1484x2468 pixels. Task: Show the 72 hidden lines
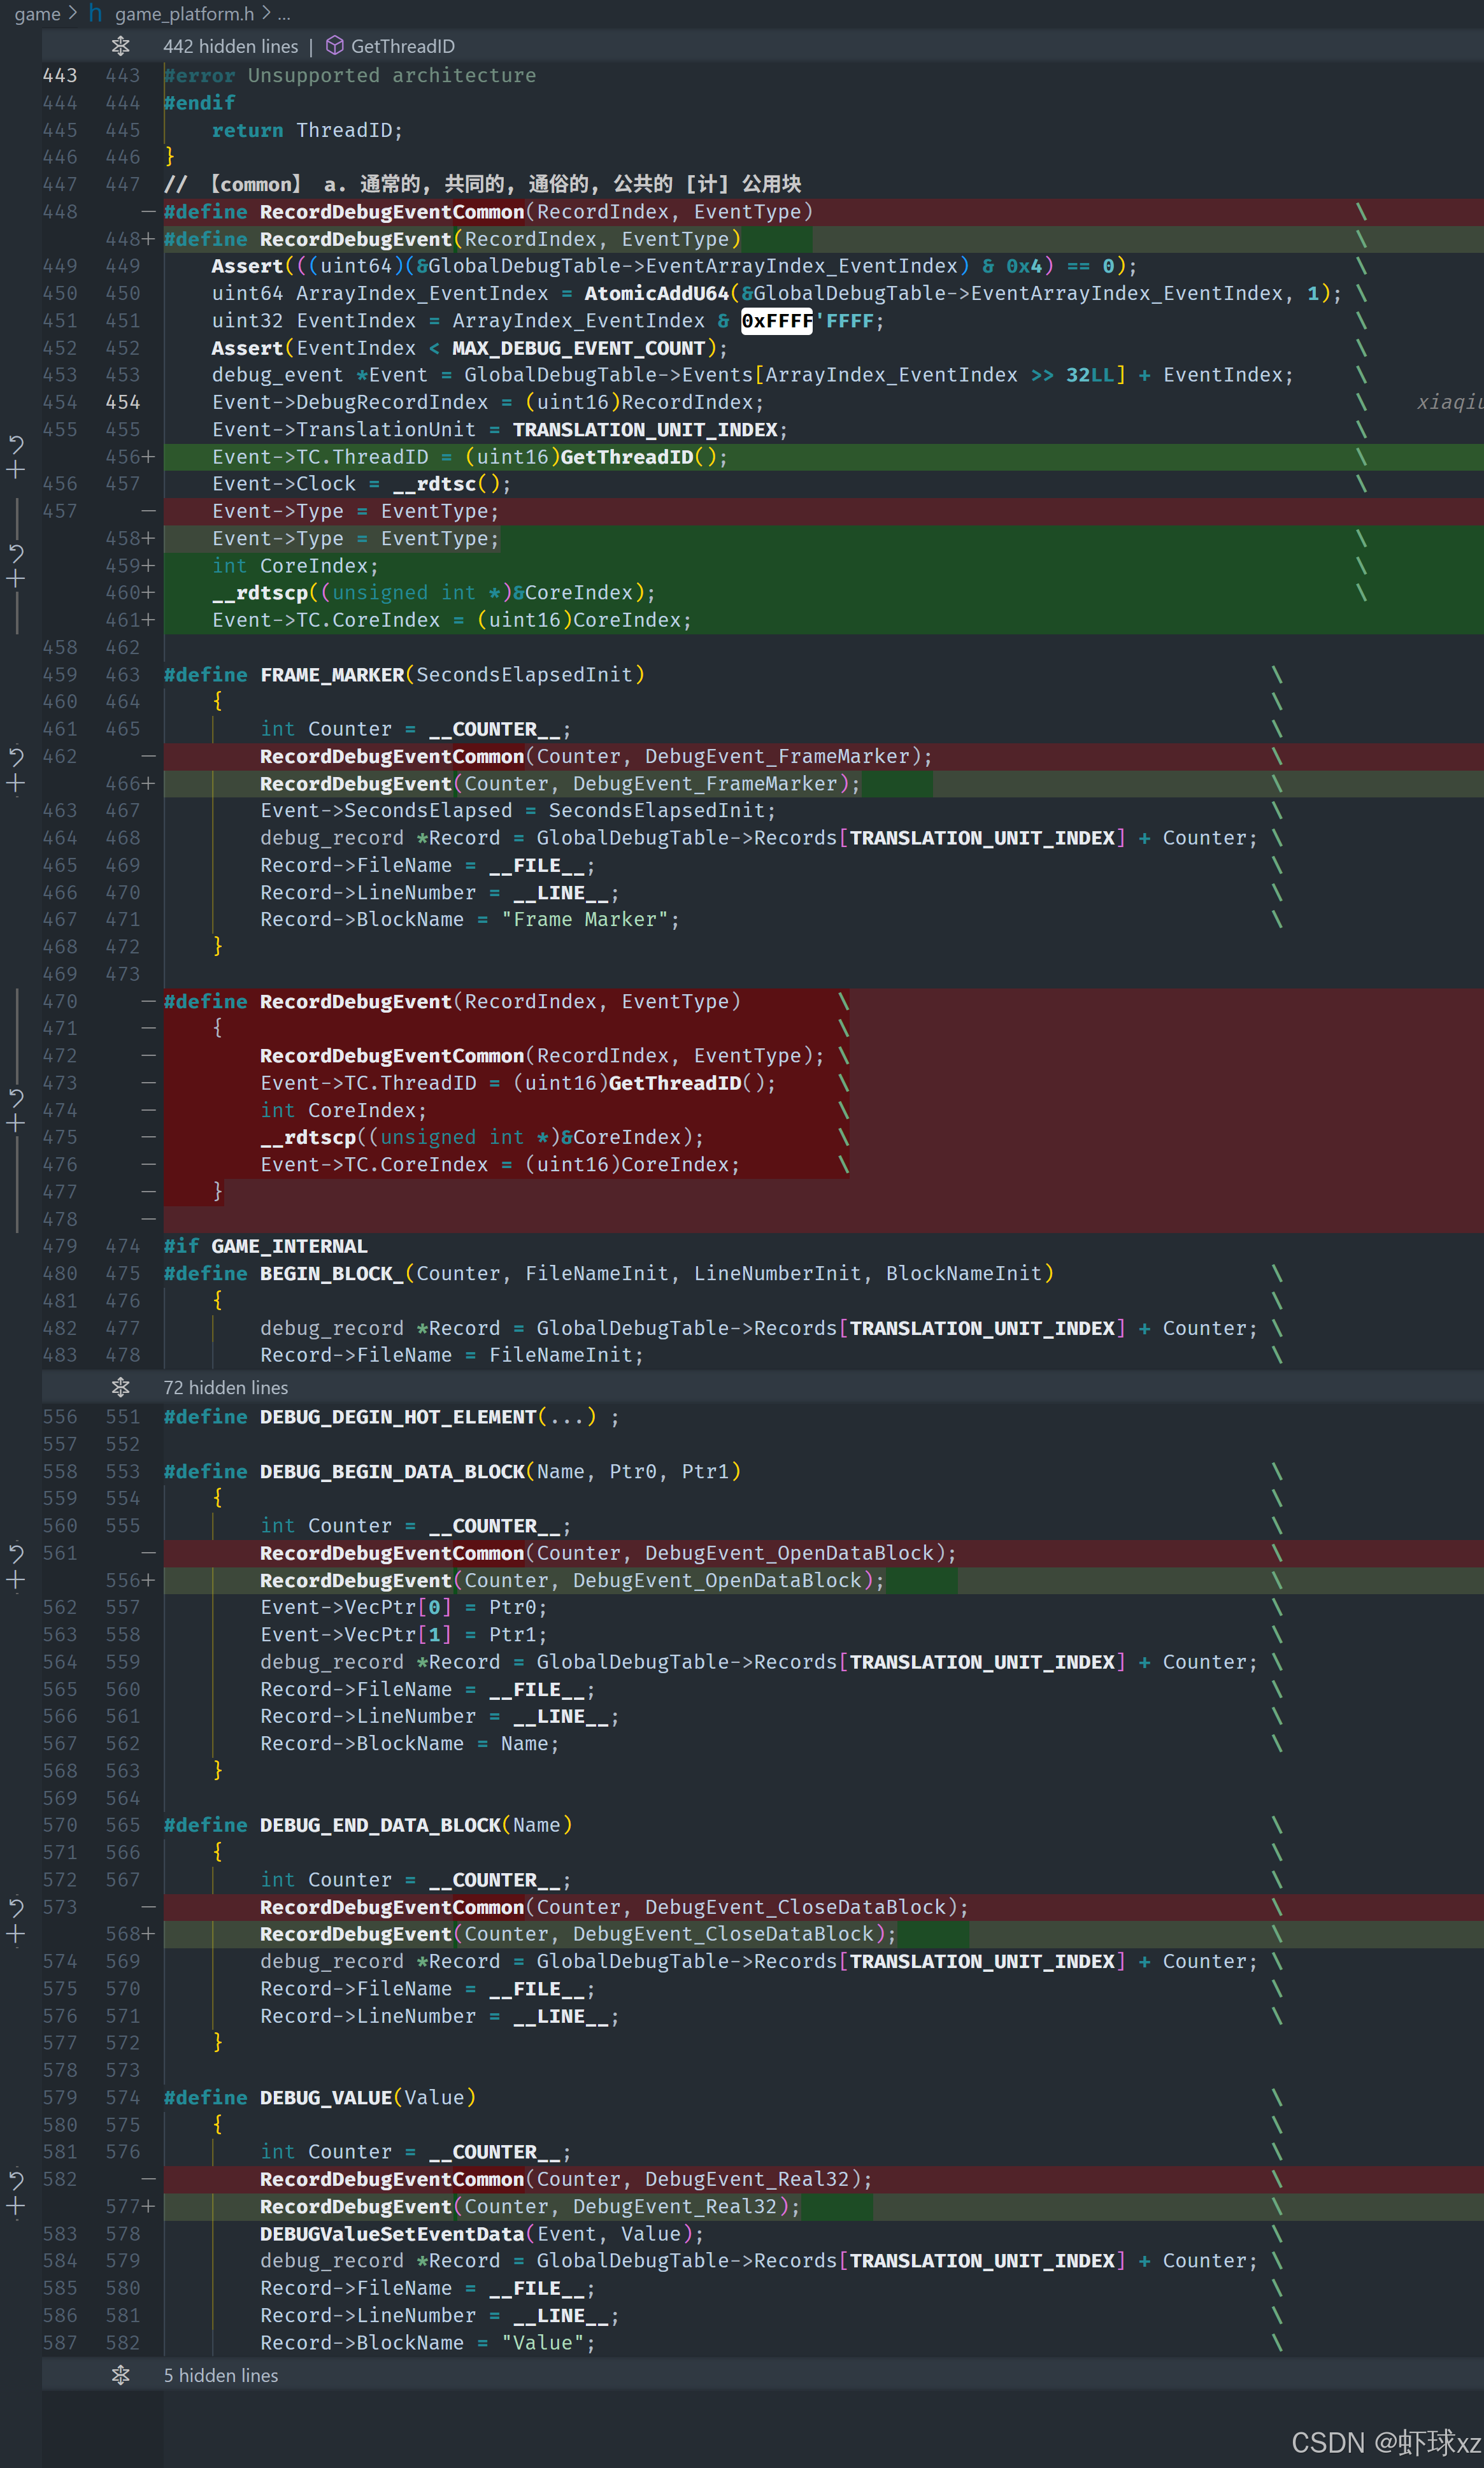226,1387
